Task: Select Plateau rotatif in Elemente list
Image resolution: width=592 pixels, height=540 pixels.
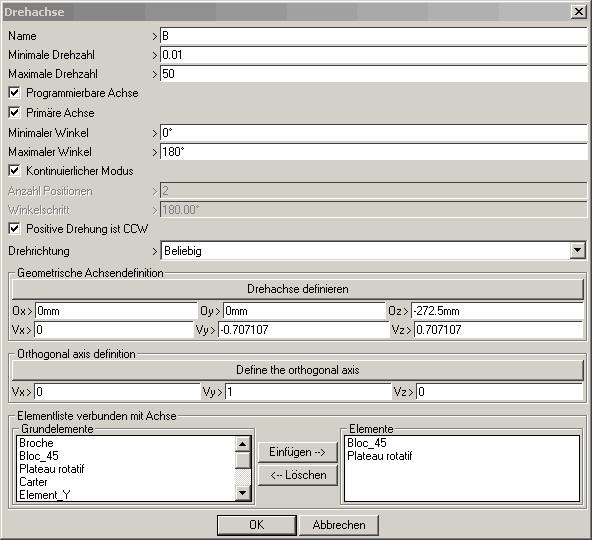Action: point(379,456)
